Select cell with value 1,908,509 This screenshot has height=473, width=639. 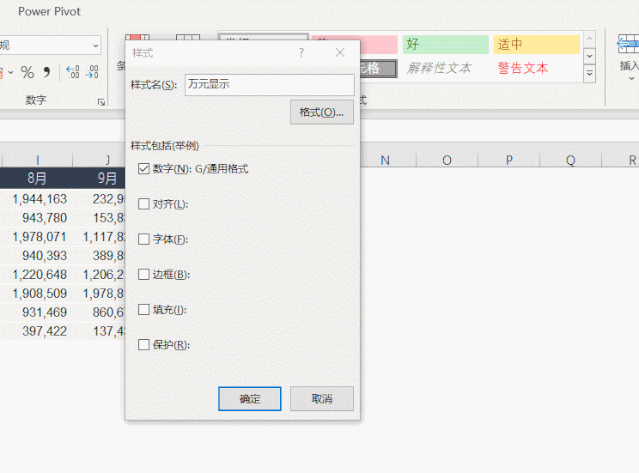point(39,293)
